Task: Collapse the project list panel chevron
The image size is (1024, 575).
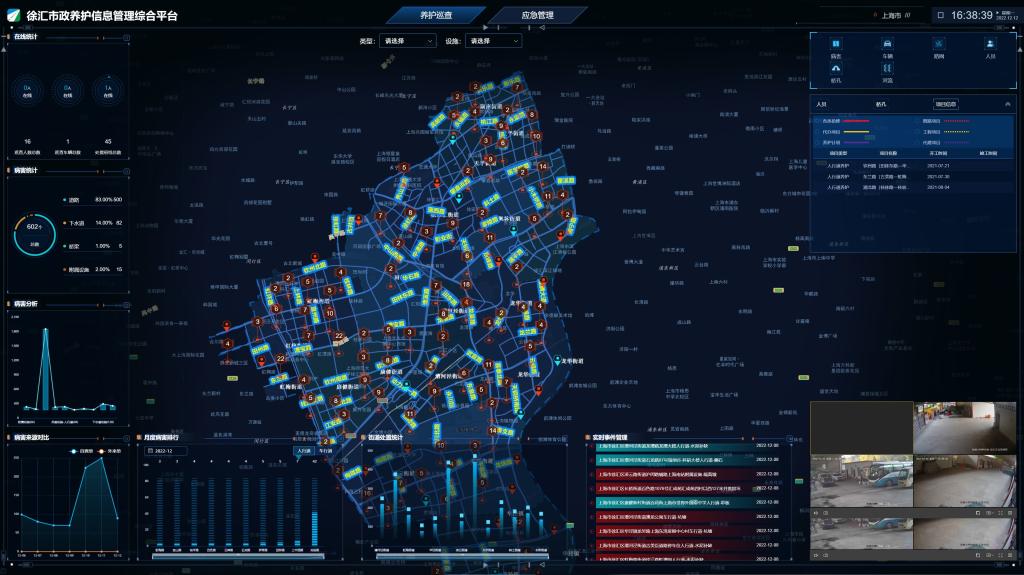Action: (1007, 104)
